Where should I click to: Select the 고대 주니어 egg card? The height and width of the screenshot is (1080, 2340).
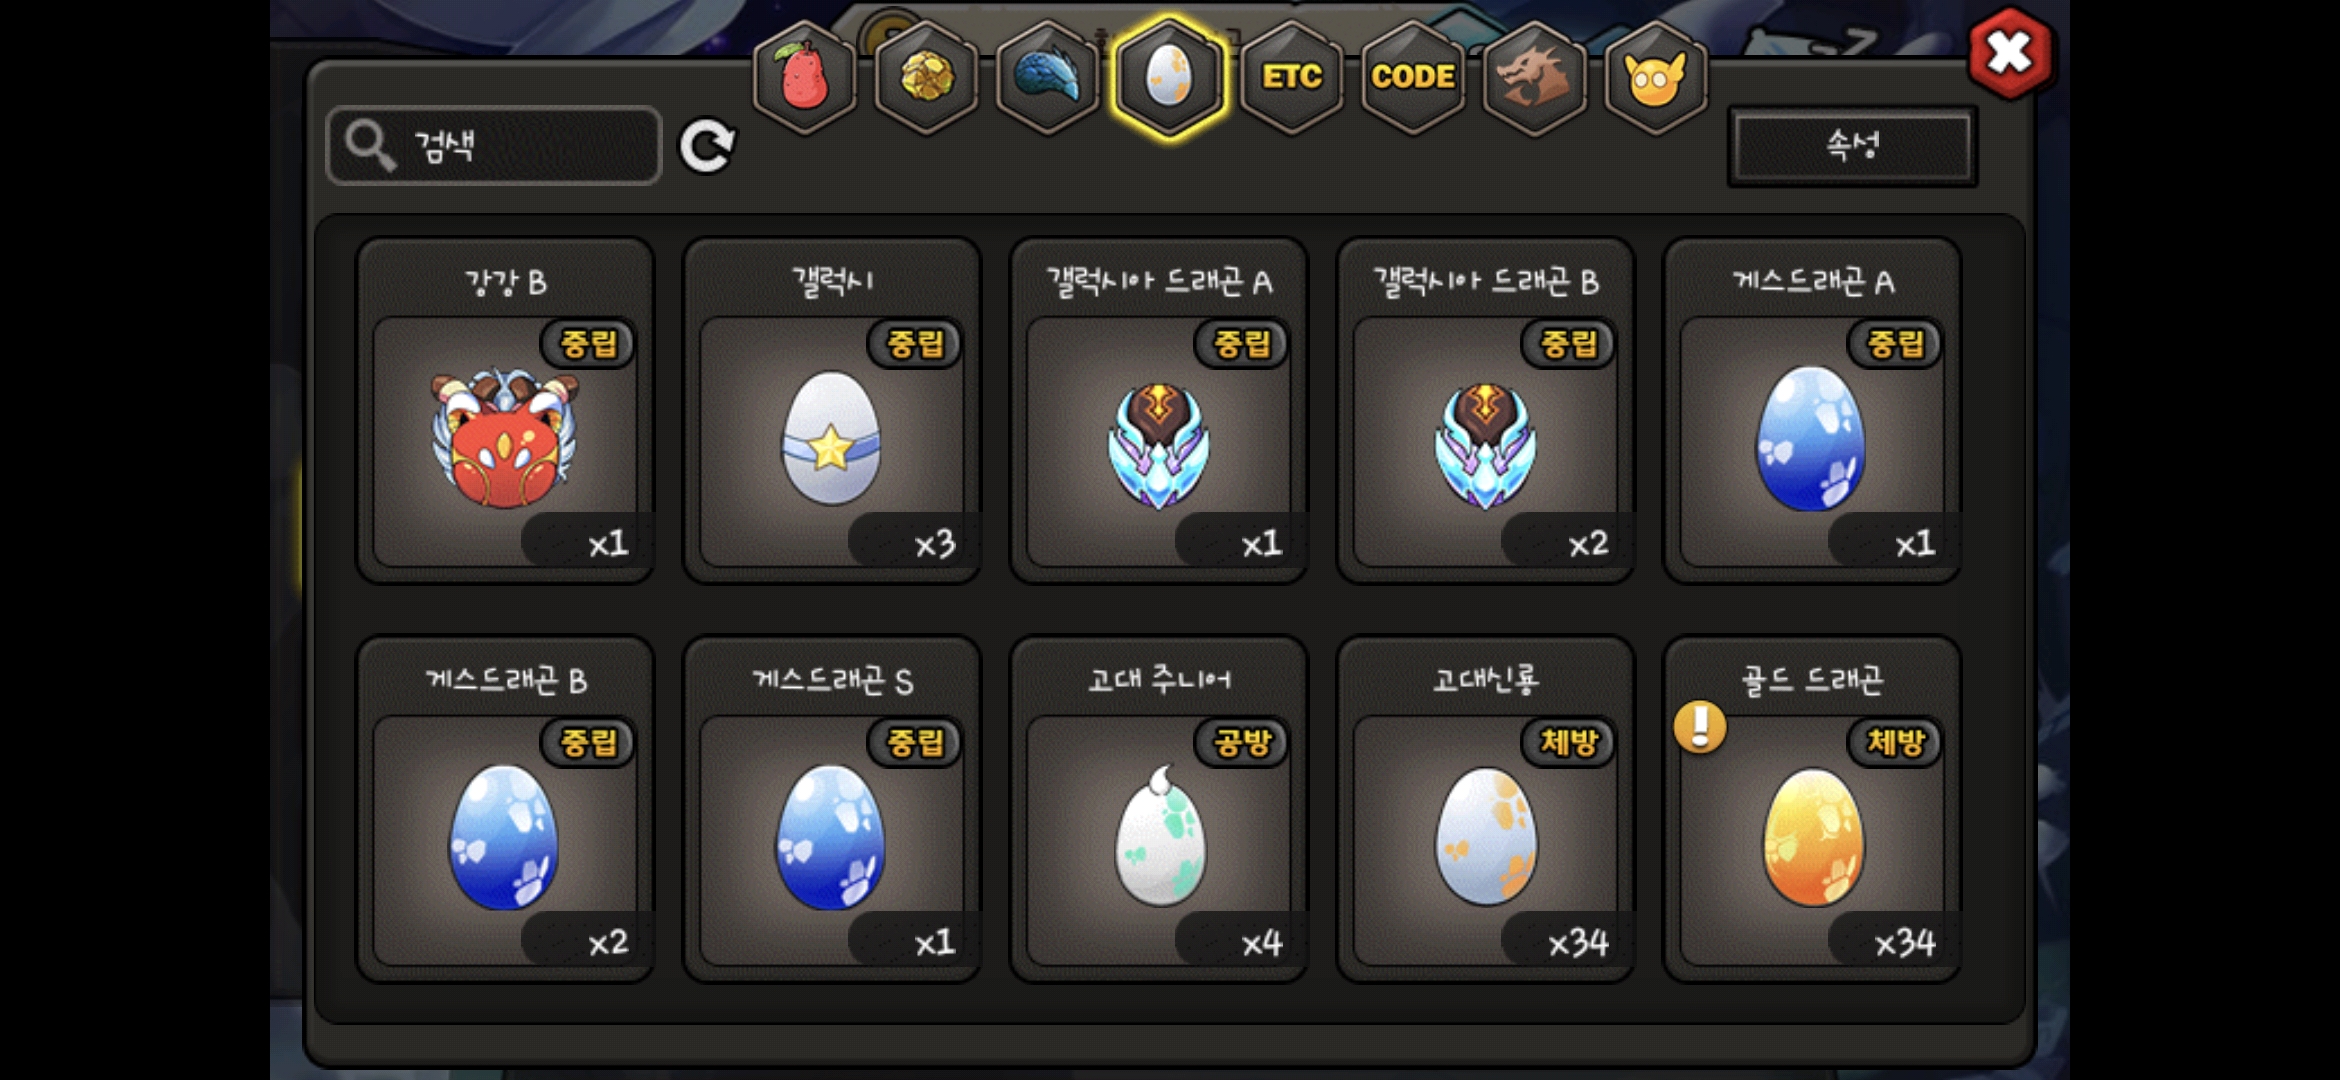click(1159, 809)
